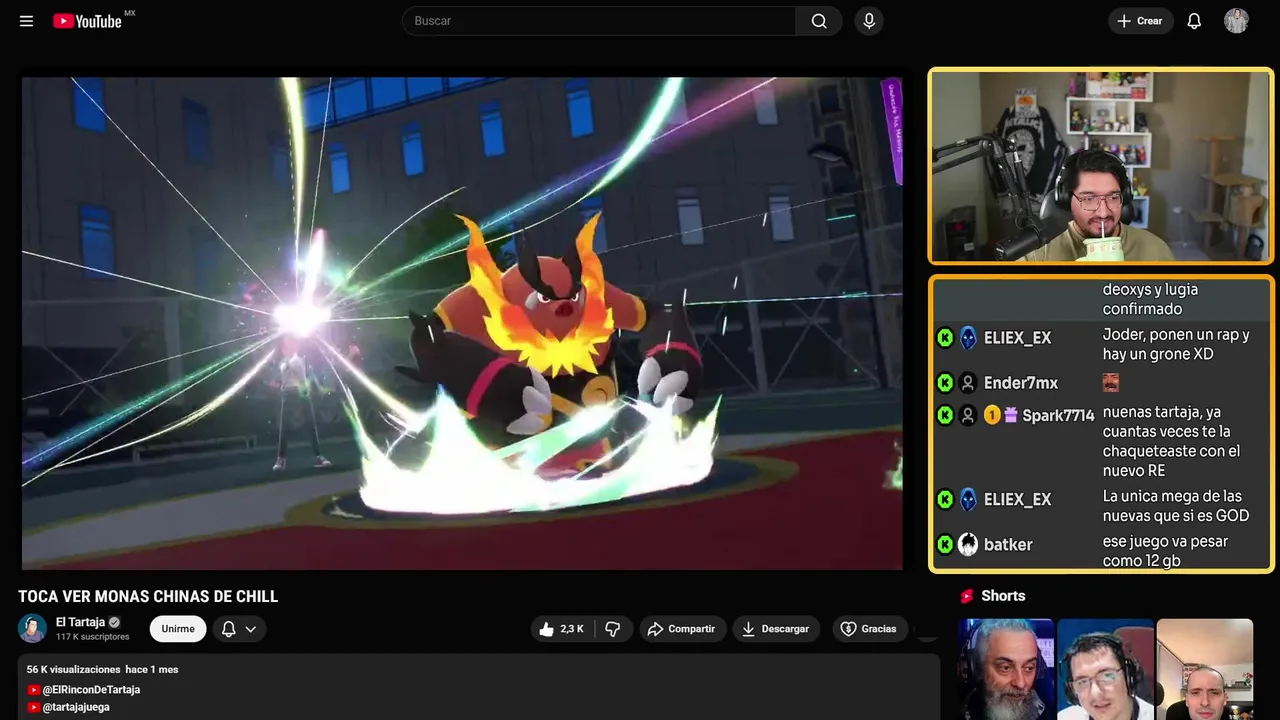
Task: Click emote in Ender7mx's message
Action: point(1110,383)
